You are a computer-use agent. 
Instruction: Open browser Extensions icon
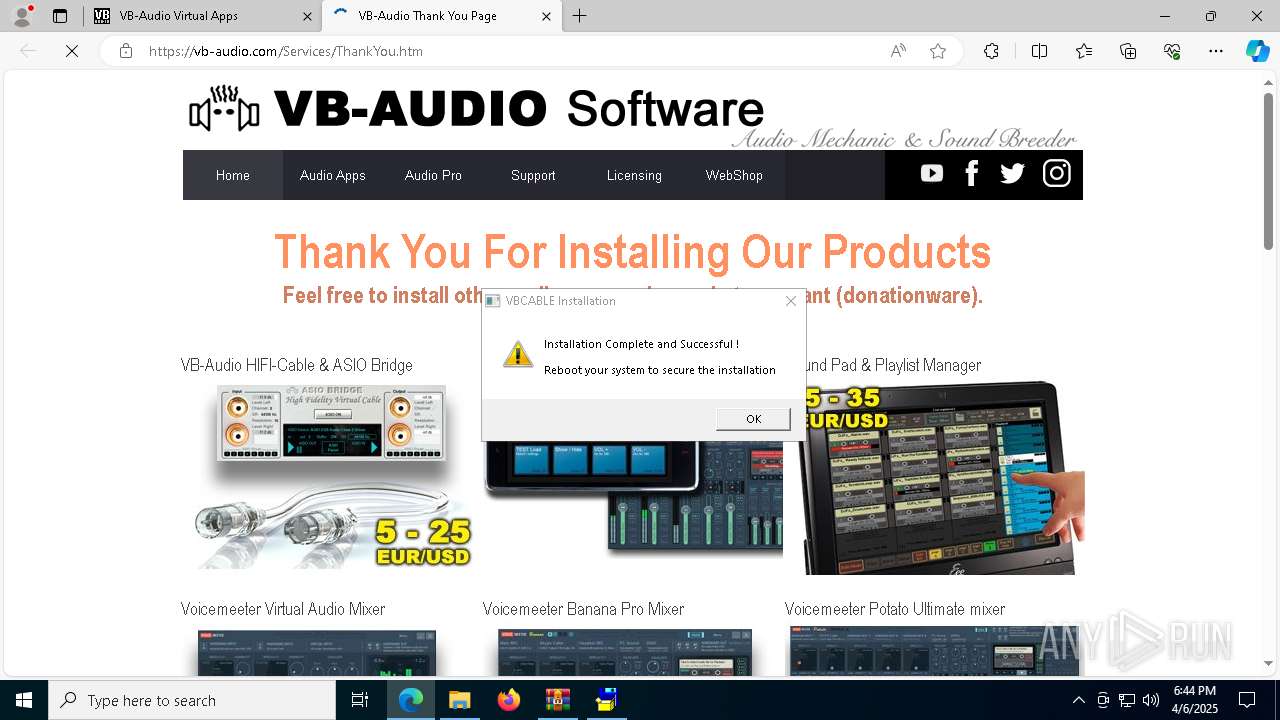click(x=991, y=51)
